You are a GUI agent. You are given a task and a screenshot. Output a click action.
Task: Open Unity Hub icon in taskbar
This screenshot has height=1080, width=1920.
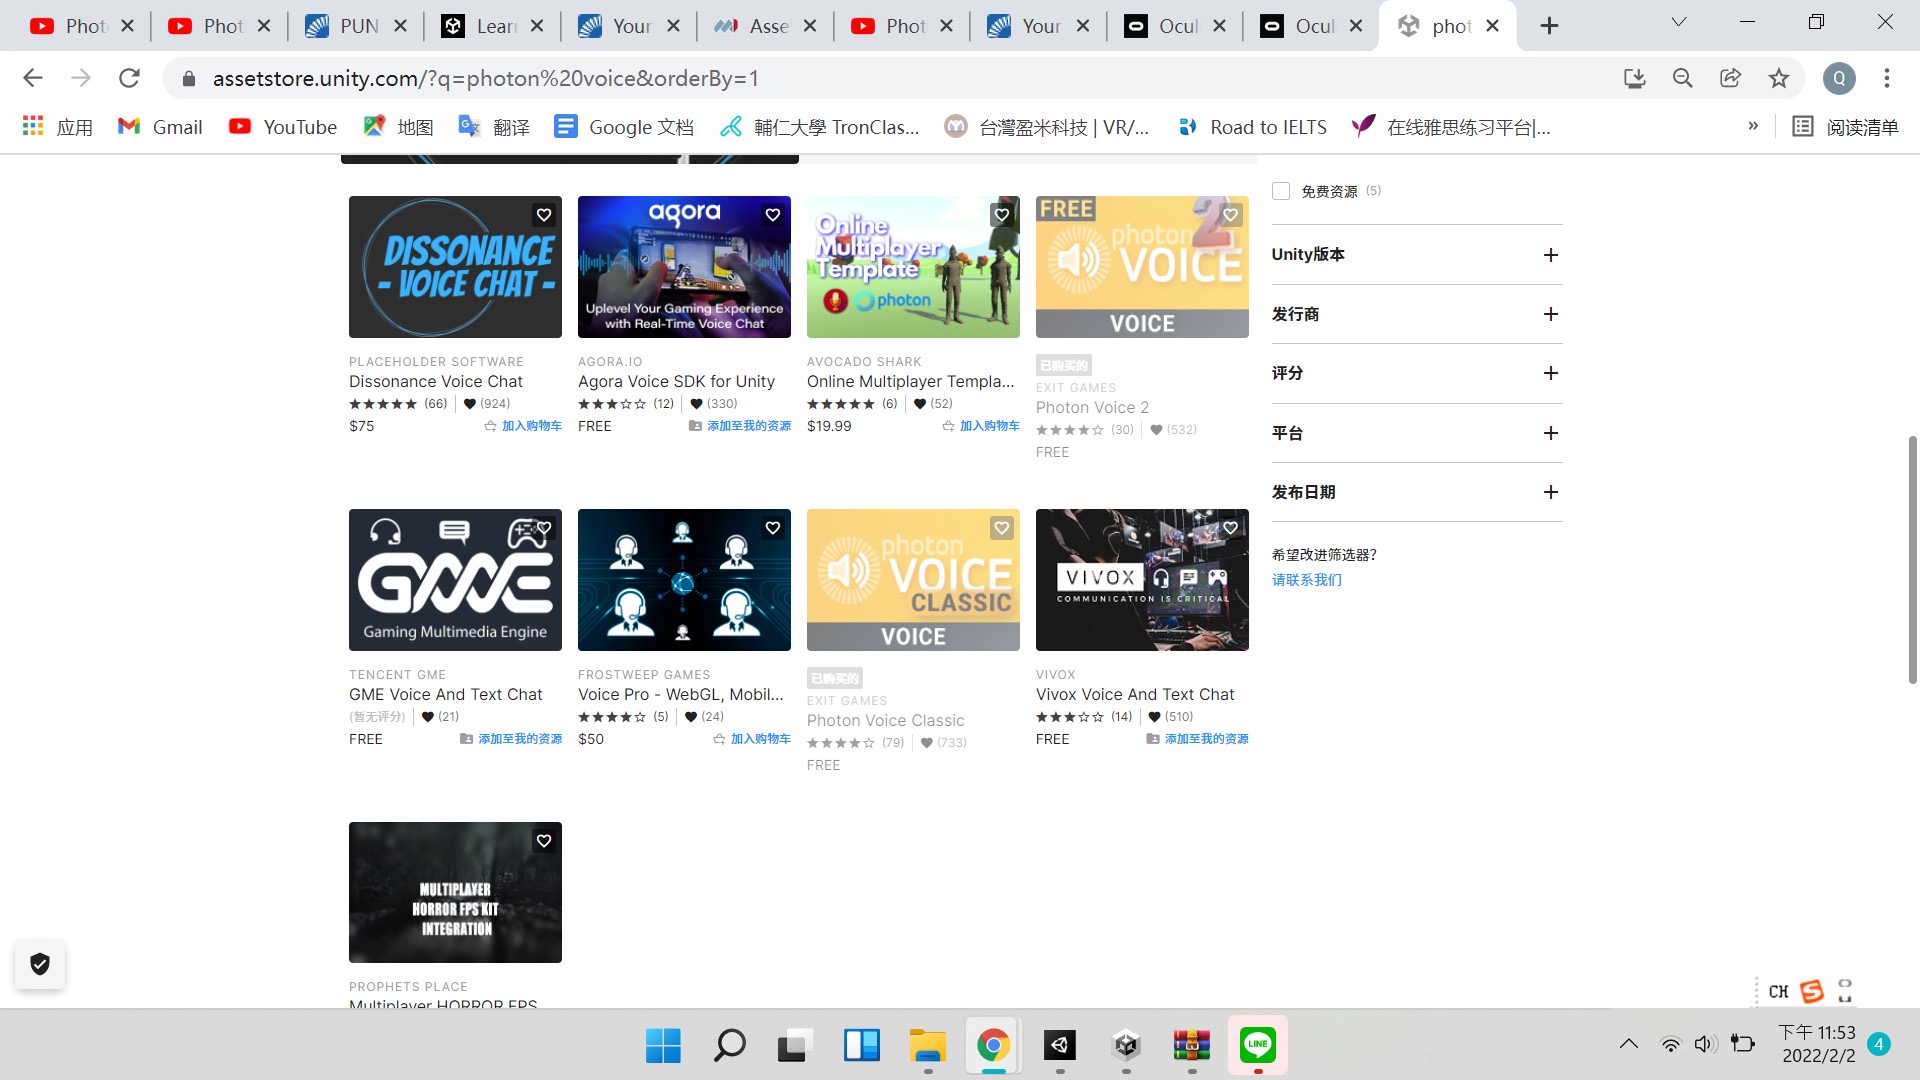click(x=1126, y=1046)
